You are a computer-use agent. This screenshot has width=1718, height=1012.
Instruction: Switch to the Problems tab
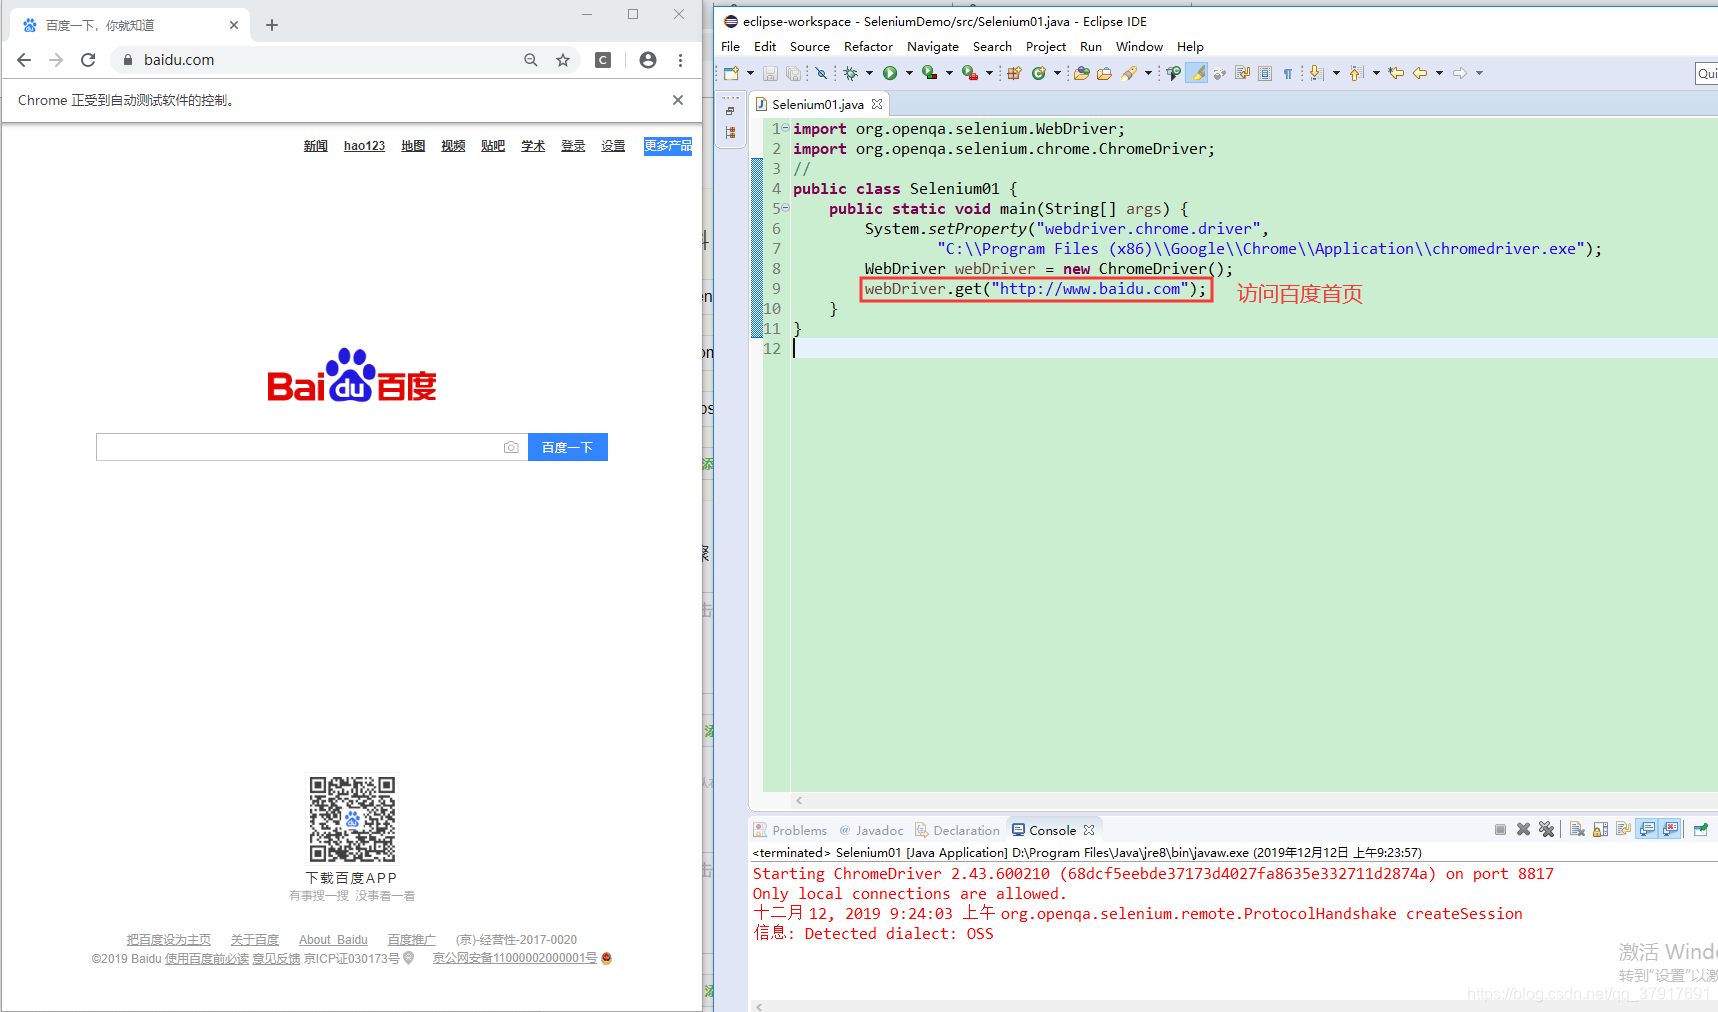[x=790, y=830]
